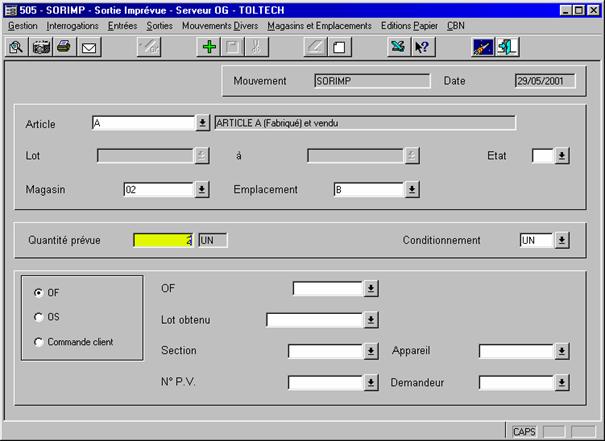Click the green plus add icon

(209, 47)
